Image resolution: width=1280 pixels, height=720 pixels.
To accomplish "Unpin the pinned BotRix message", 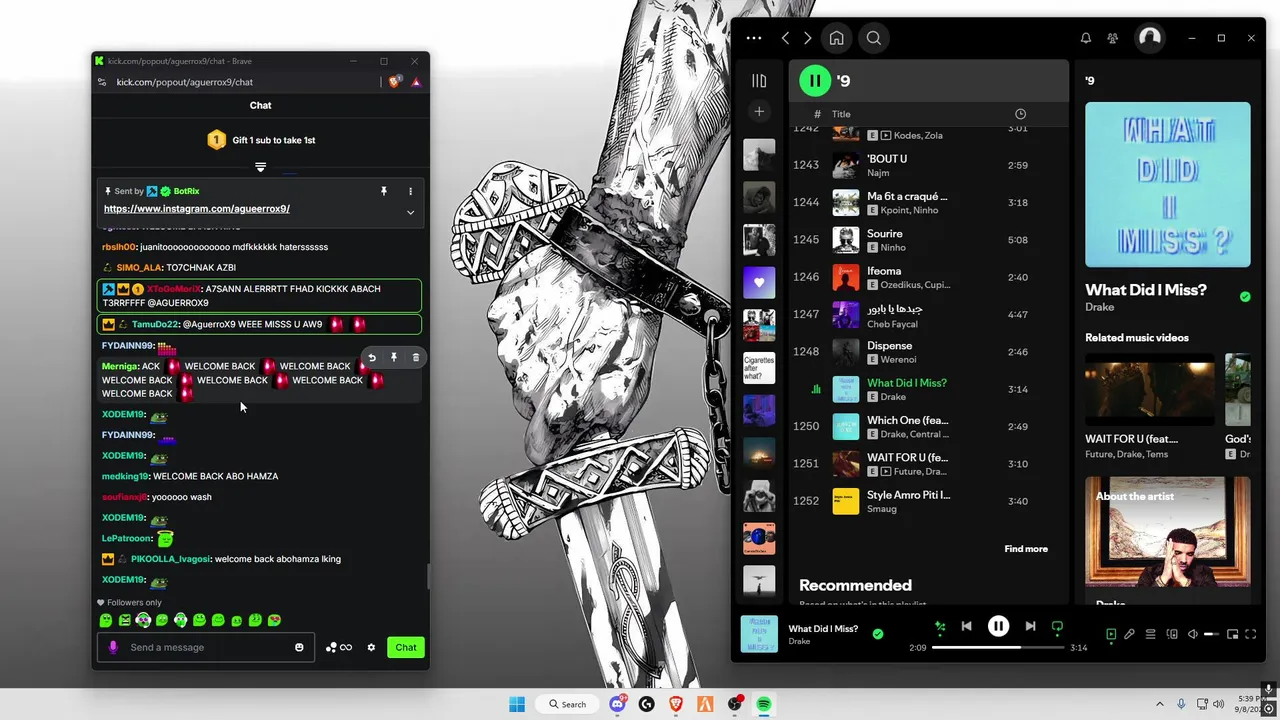I will coord(383,191).
